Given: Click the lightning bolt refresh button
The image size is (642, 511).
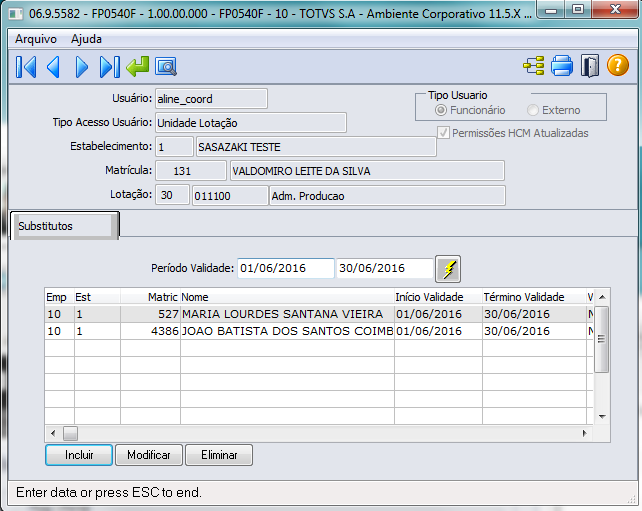Looking at the screenshot, I should click(x=448, y=269).
